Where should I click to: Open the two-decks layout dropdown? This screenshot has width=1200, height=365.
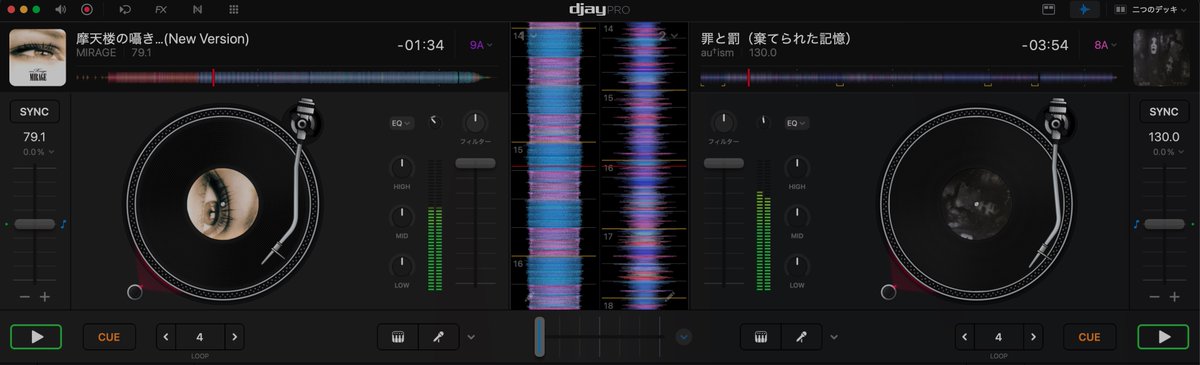[1151, 9]
